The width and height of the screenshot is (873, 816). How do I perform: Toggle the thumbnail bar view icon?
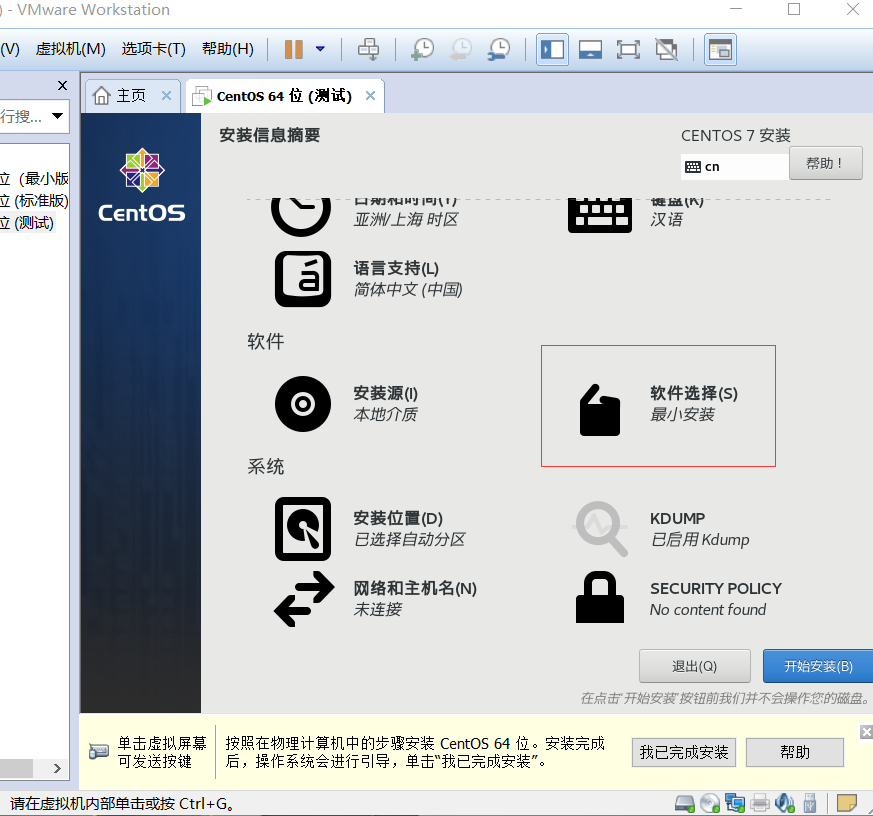(x=590, y=50)
